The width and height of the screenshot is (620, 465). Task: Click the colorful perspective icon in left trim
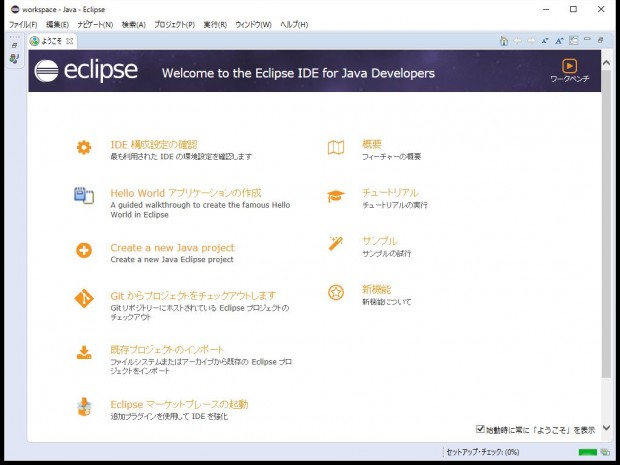(14, 59)
